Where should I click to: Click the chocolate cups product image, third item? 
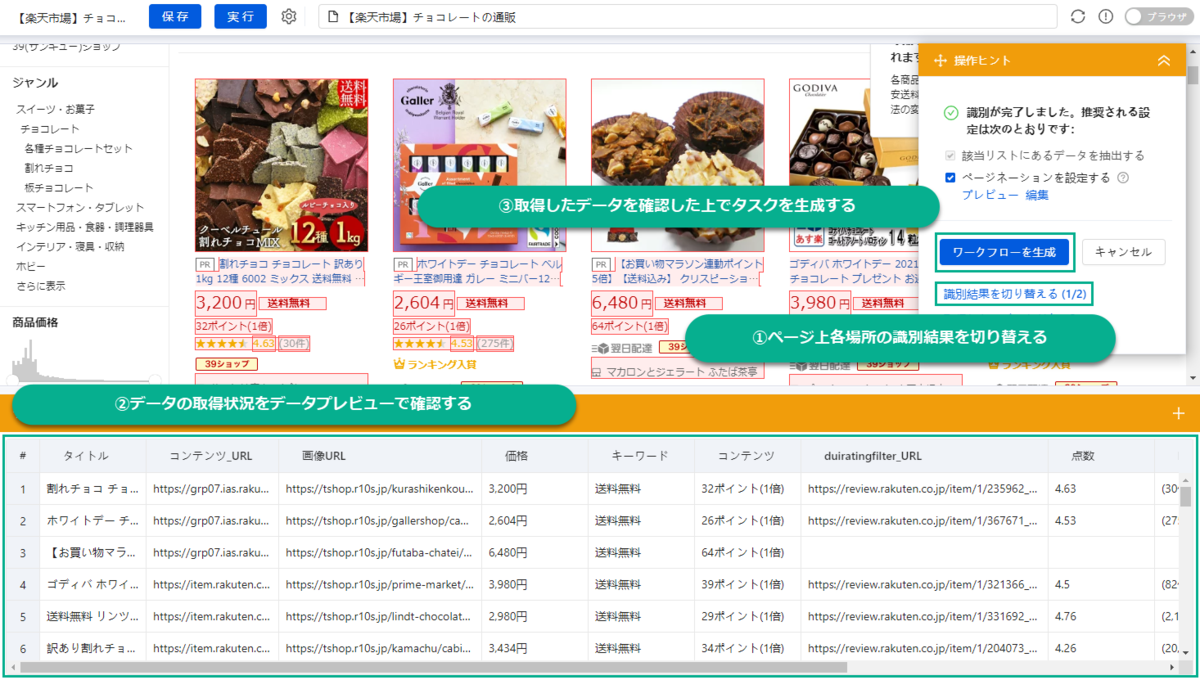coord(678,165)
